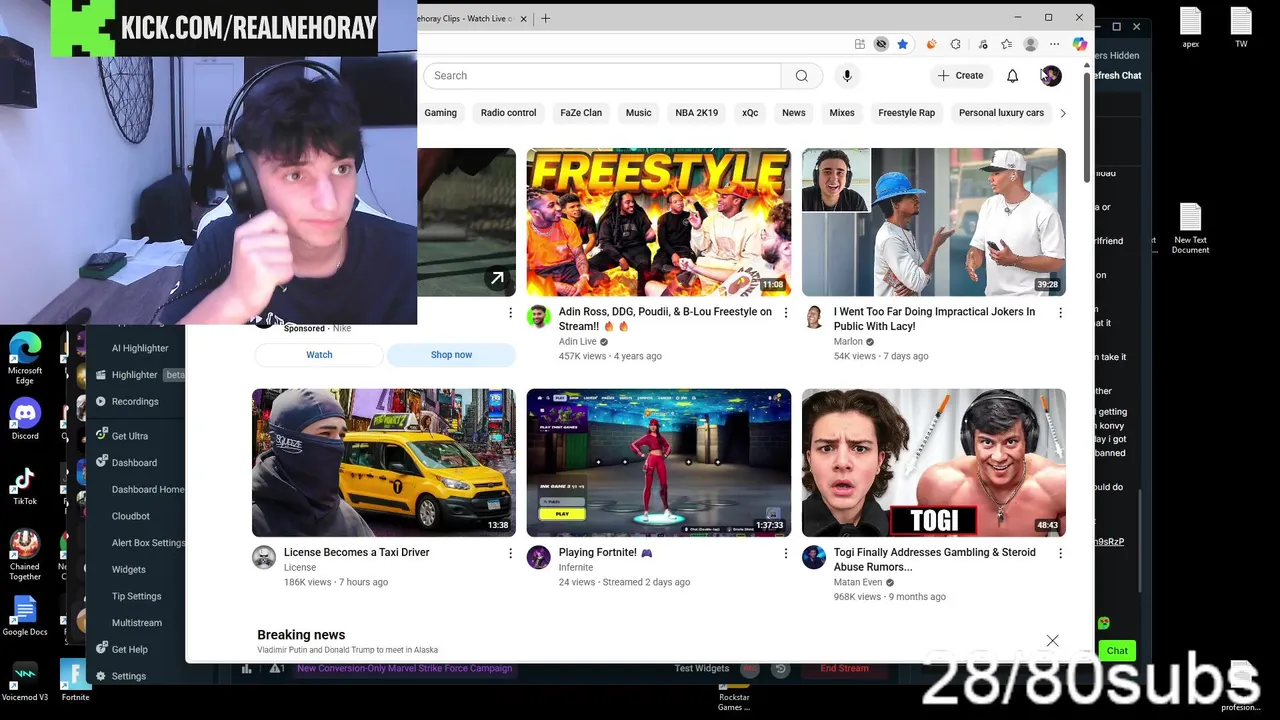This screenshot has height=720, width=1280.
Task: Open TikTok desktop shortcut
Action: click(25, 486)
